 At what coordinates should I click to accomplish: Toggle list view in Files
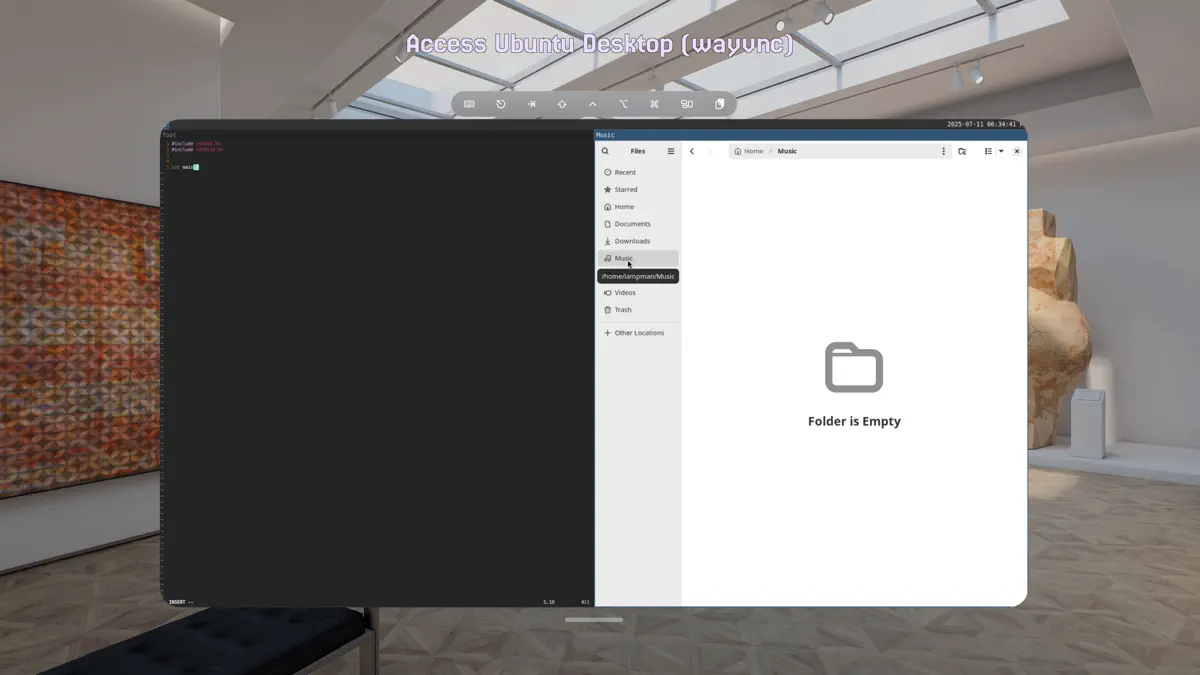coord(987,151)
